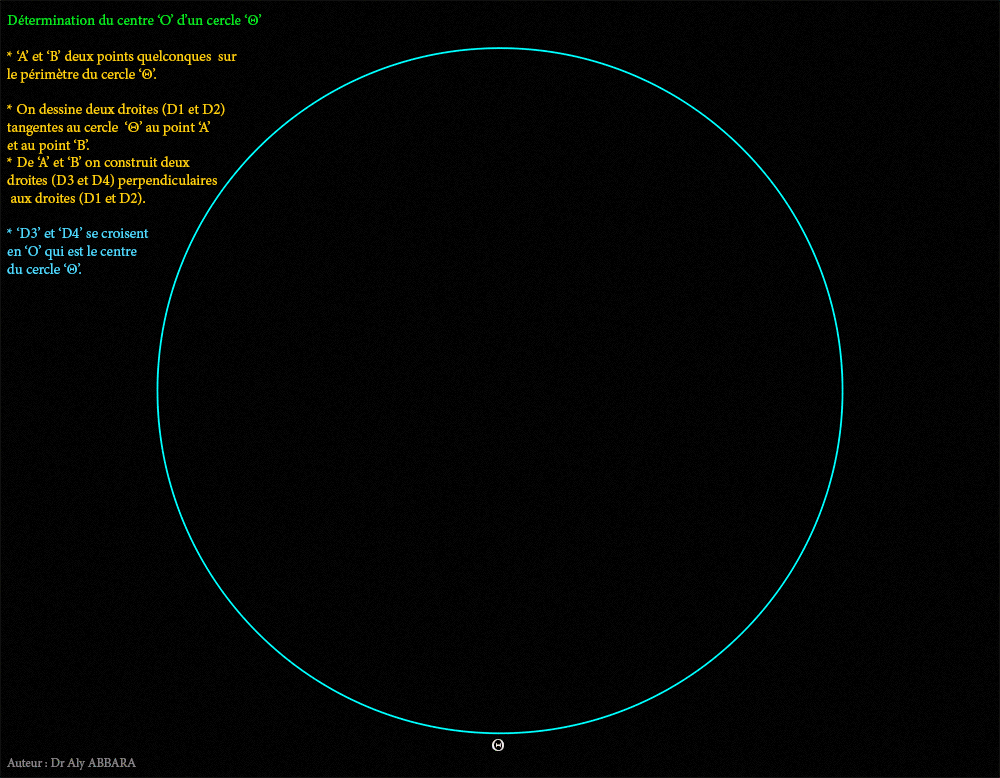Click the Θ label below the circle
Image resolution: width=1000 pixels, height=778 pixels.
coord(498,745)
